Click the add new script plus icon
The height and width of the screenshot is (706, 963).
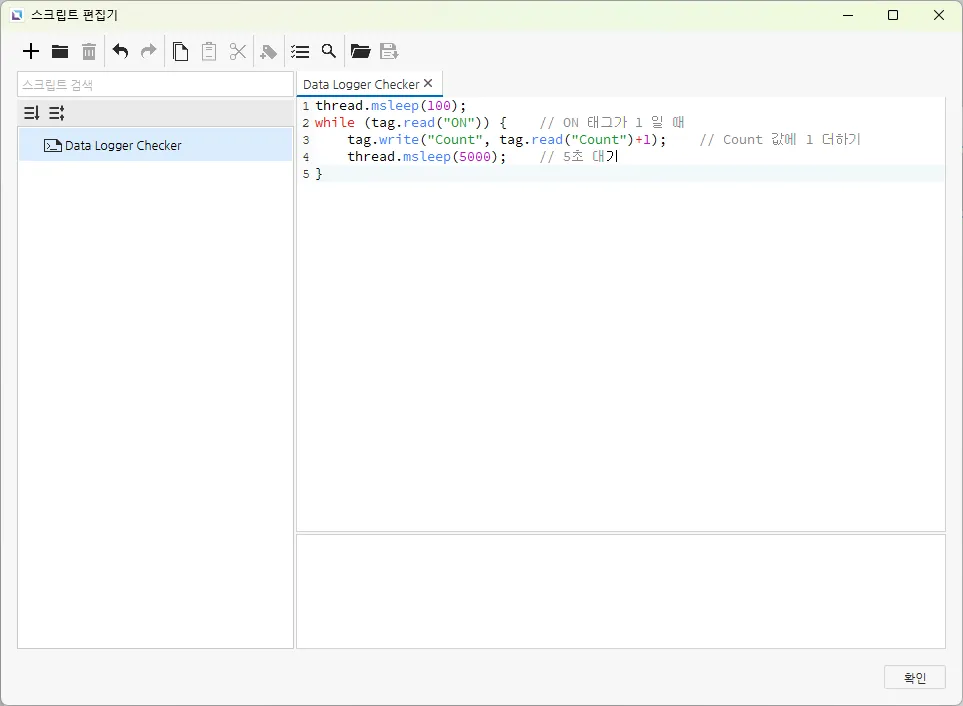point(31,51)
